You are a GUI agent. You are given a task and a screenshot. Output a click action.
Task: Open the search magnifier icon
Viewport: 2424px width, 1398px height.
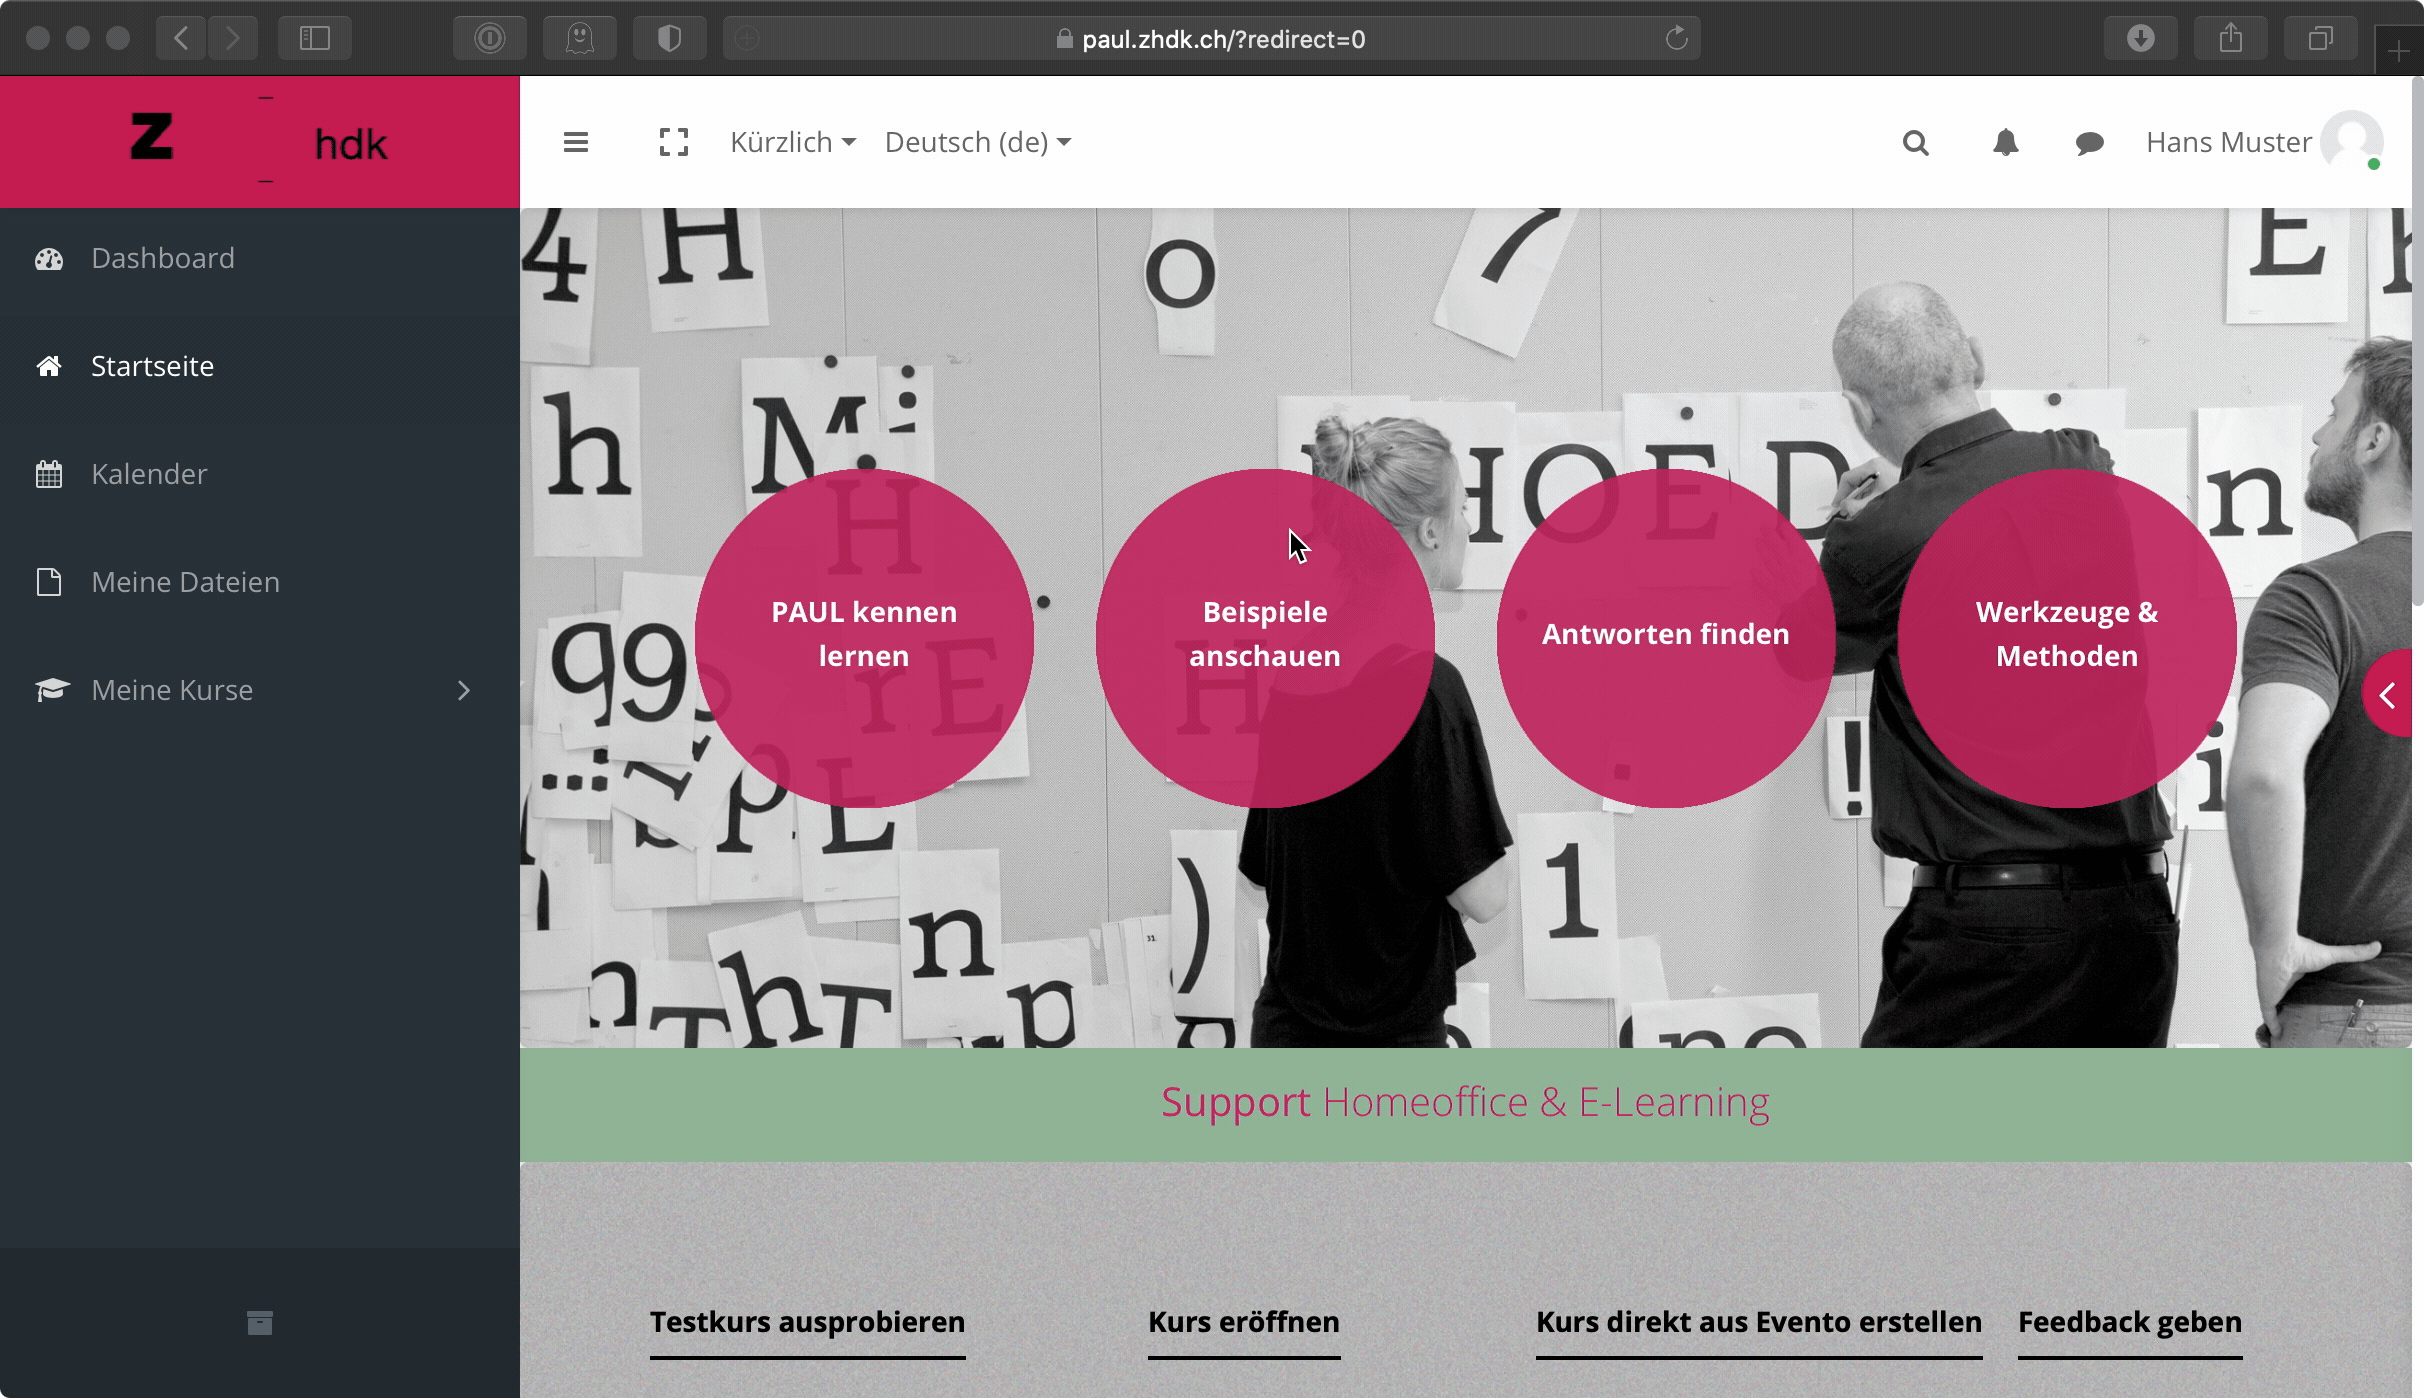tap(1915, 143)
